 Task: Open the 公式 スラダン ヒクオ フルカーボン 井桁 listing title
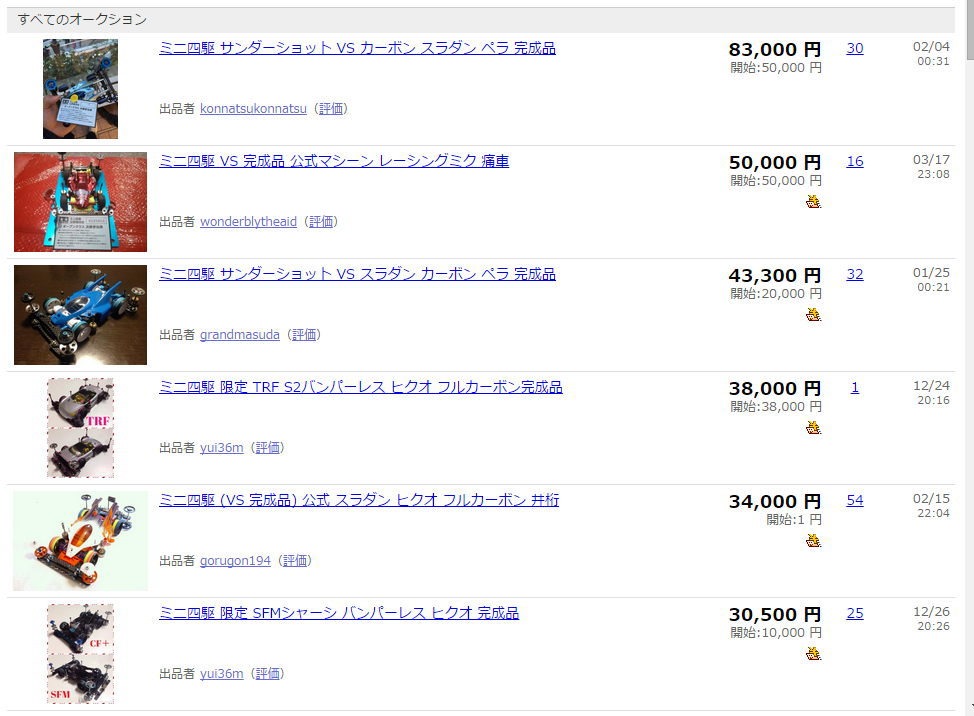point(359,501)
